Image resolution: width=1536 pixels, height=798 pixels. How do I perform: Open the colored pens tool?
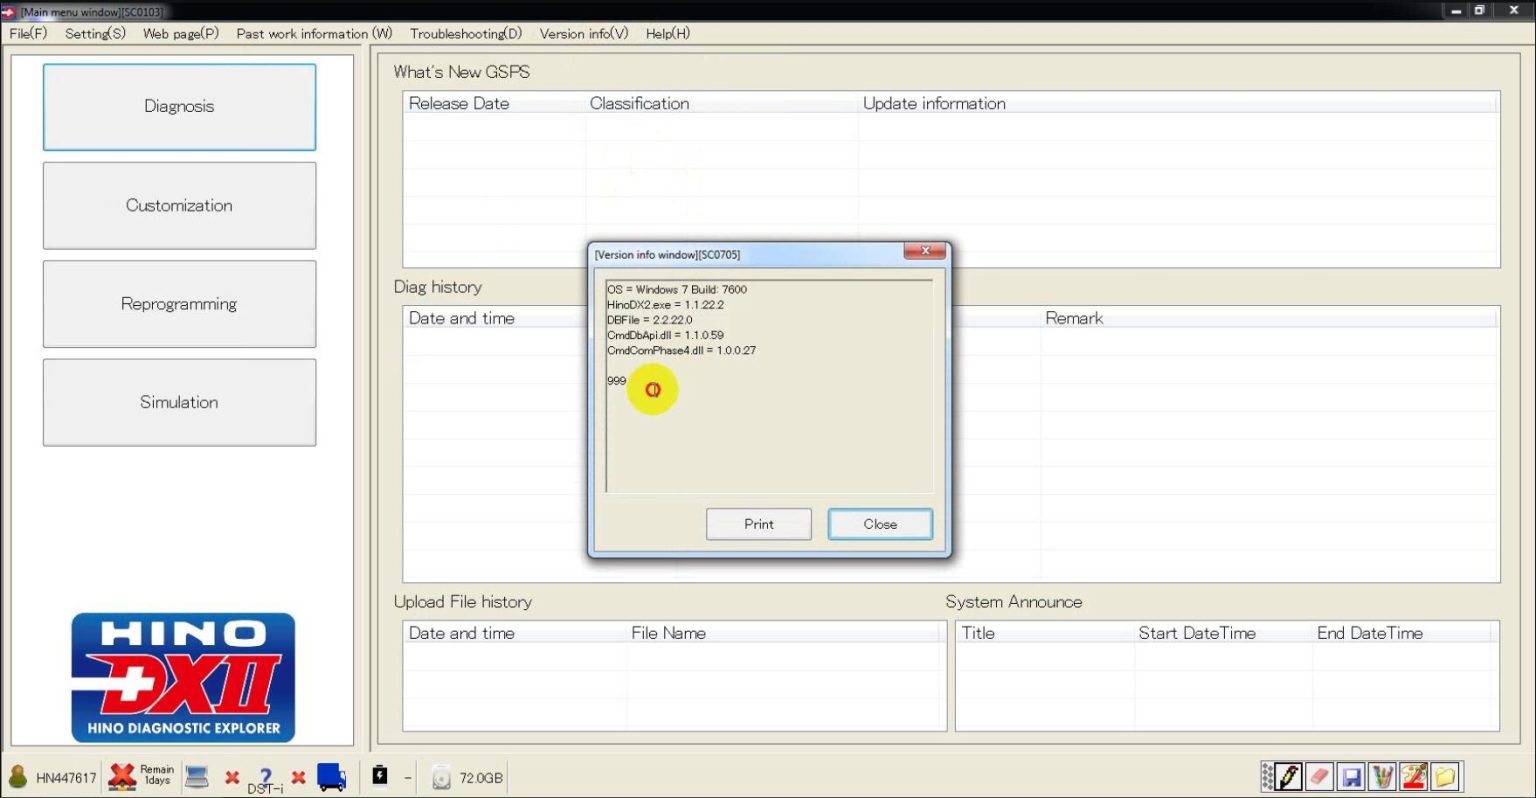tap(1383, 776)
